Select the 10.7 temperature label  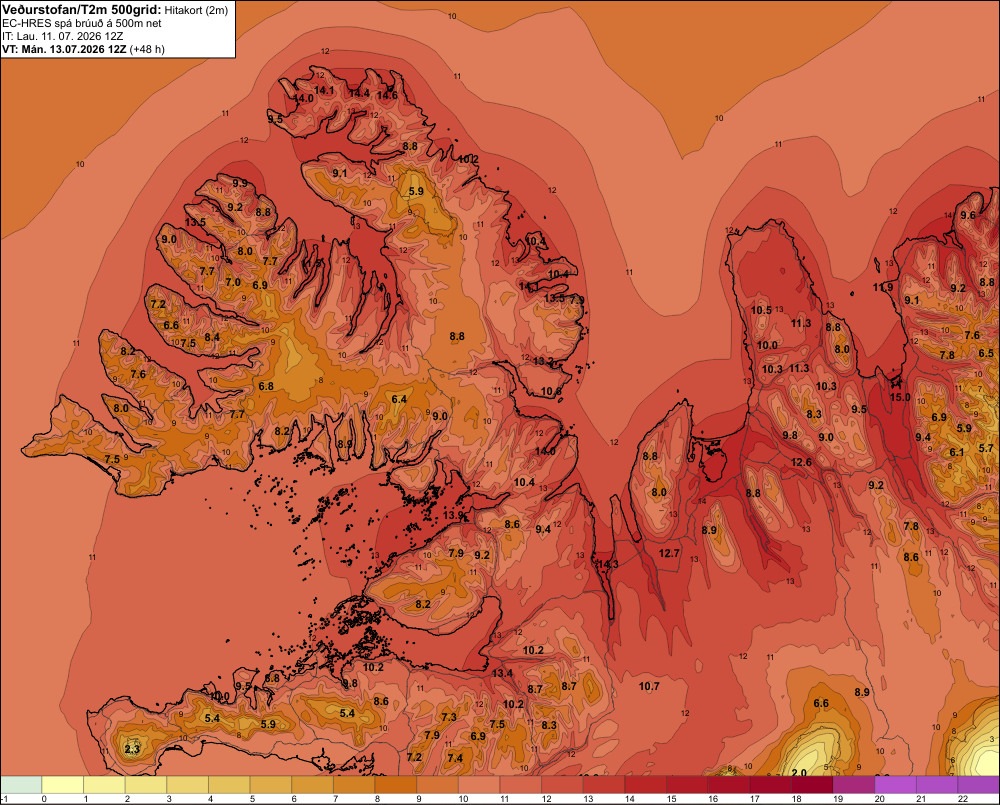pos(649,686)
